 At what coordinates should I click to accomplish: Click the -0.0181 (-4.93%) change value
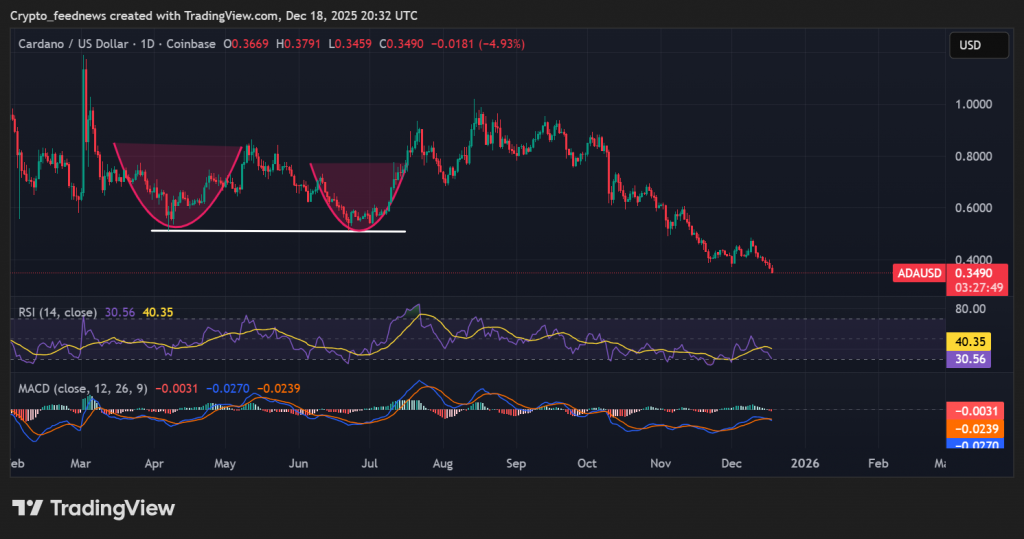coord(478,44)
